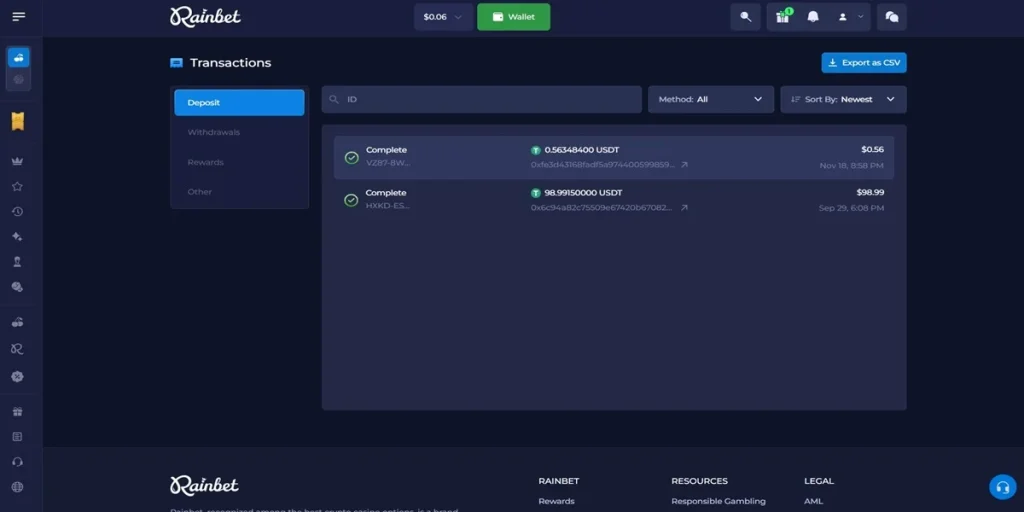
Task: Click the gray cherries slots icon
Action: (18, 322)
